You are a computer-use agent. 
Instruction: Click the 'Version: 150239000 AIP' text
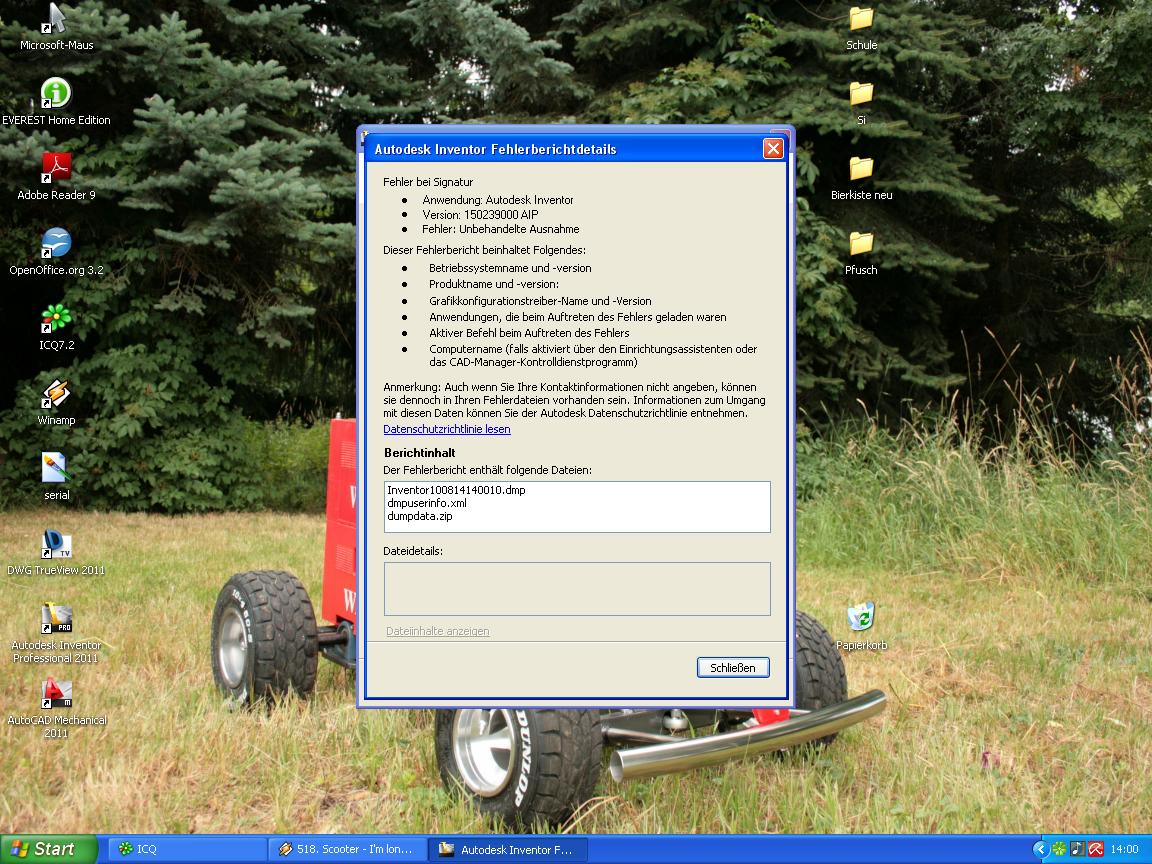(480, 215)
